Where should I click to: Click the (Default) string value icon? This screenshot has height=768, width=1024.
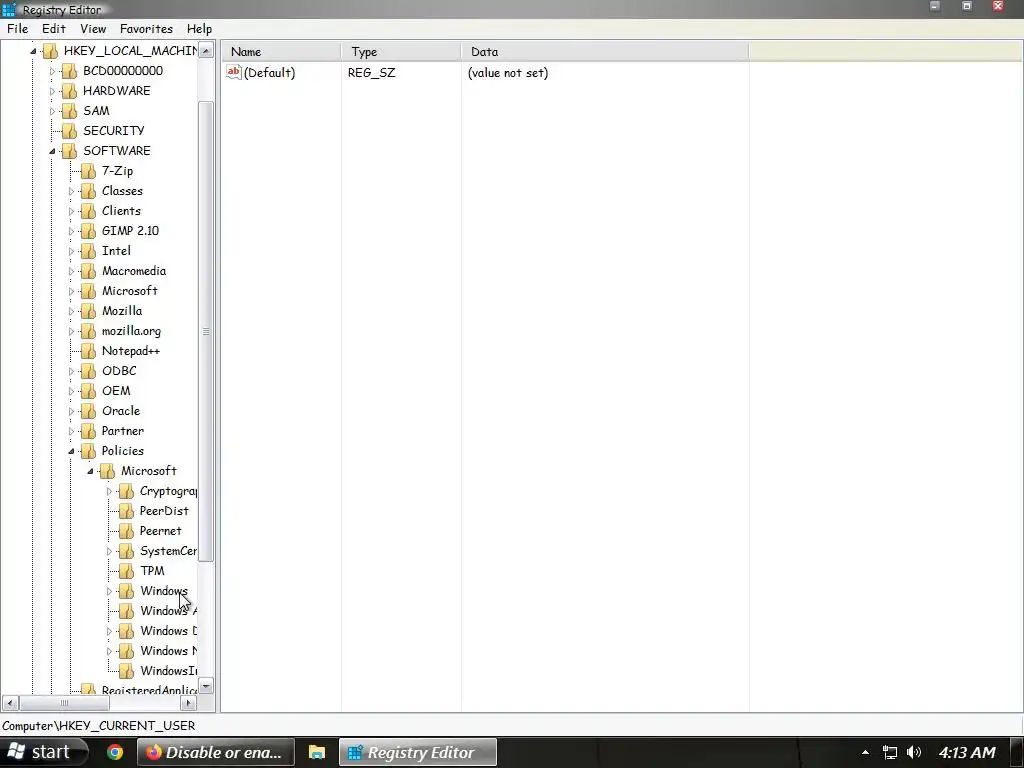tap(234, 72)
